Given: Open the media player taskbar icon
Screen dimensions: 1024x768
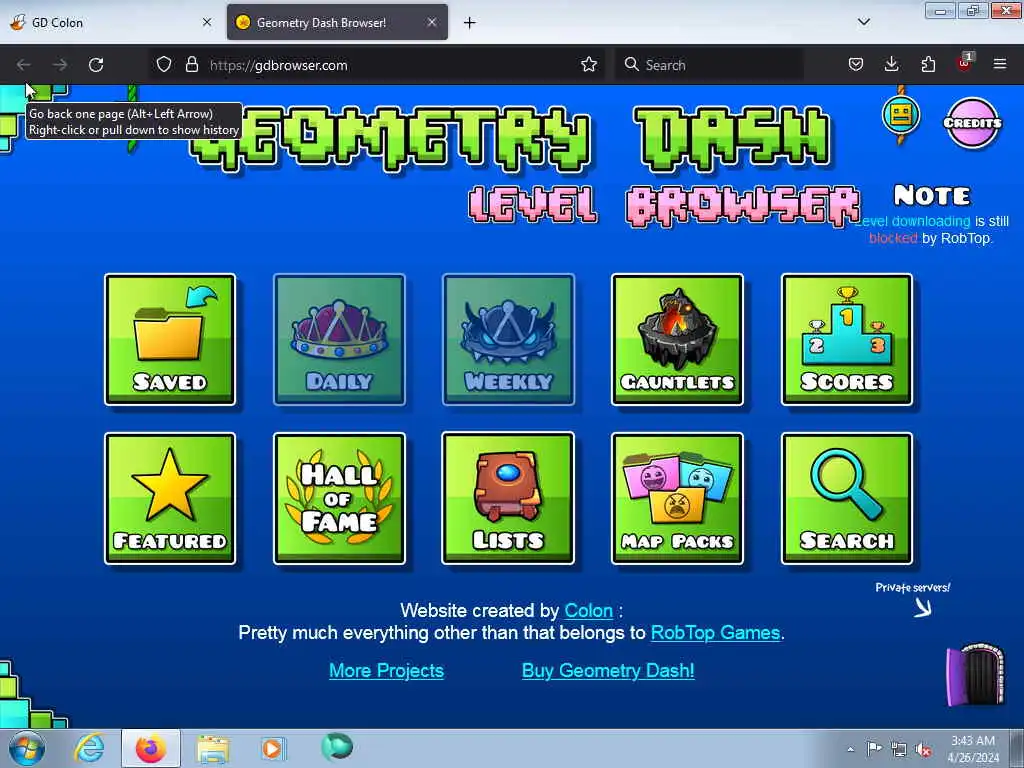Looking at the screenshot, I should click(273, 748).
